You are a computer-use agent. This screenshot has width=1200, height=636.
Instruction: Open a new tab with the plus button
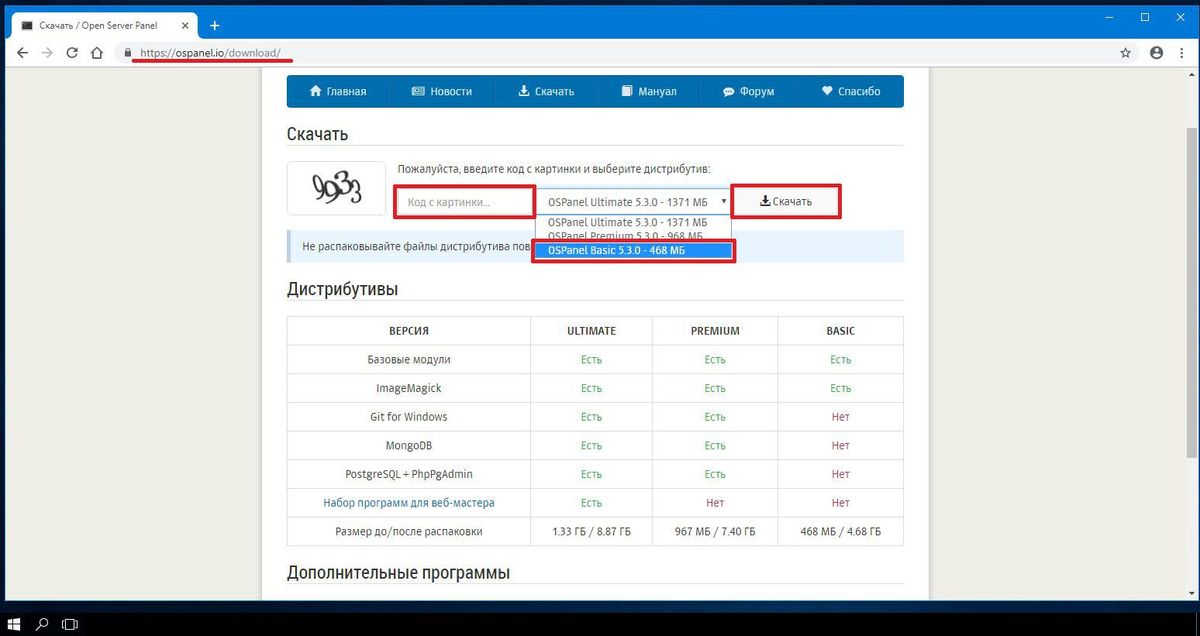pyautogui.click(x=214, y=25)
